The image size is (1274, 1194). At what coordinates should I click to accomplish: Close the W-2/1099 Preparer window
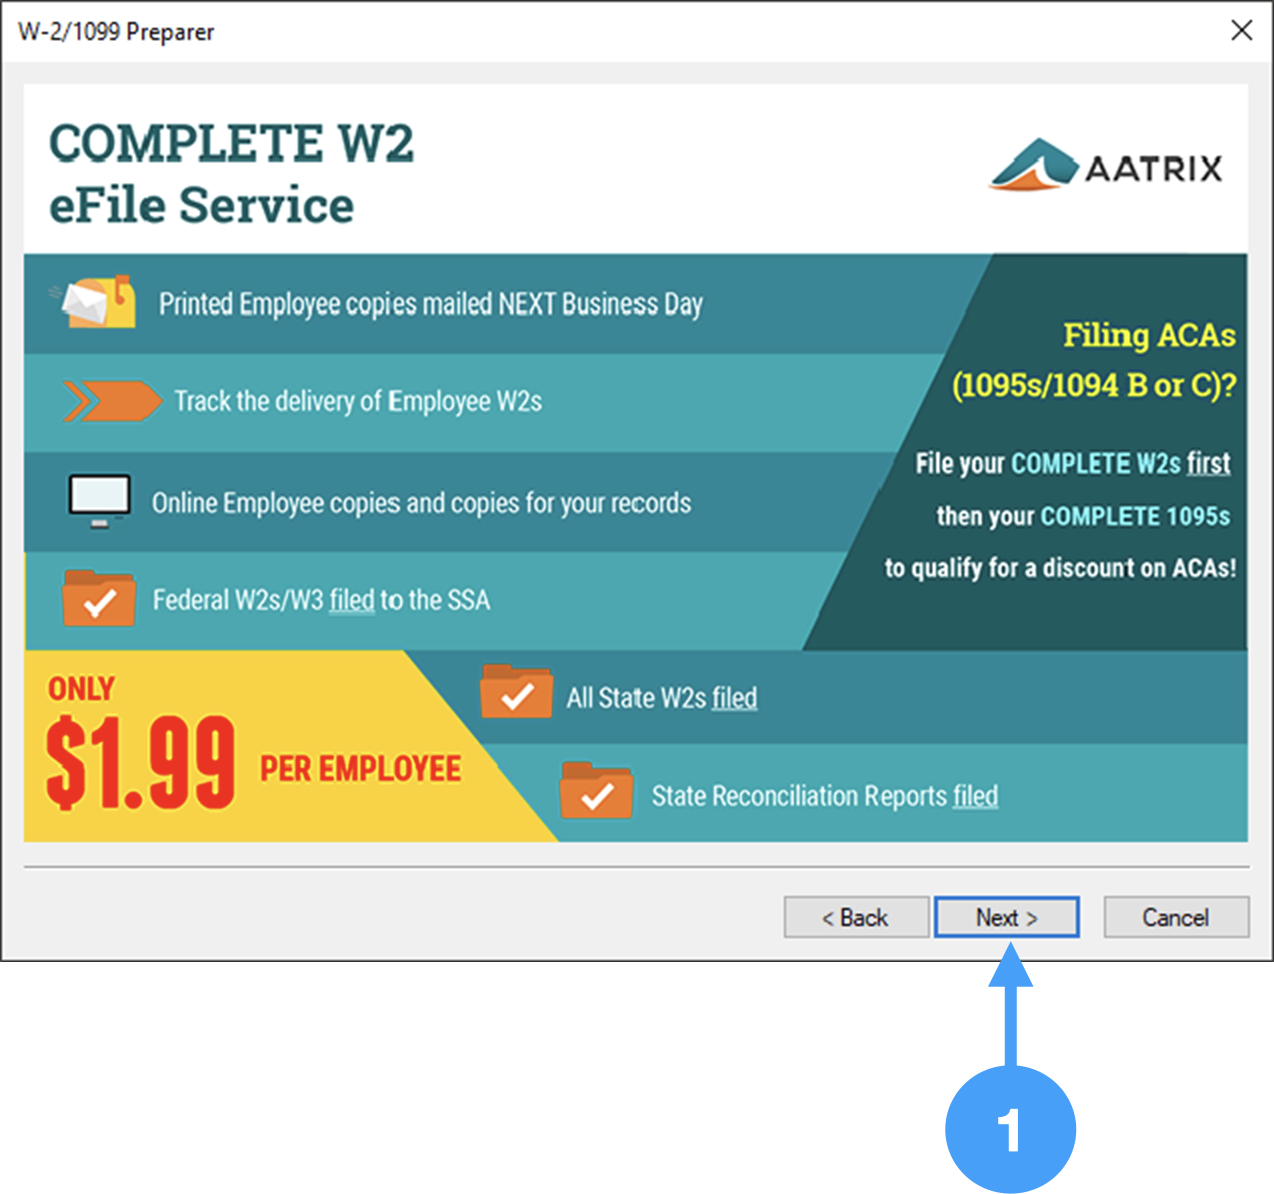click(1242, 30)
